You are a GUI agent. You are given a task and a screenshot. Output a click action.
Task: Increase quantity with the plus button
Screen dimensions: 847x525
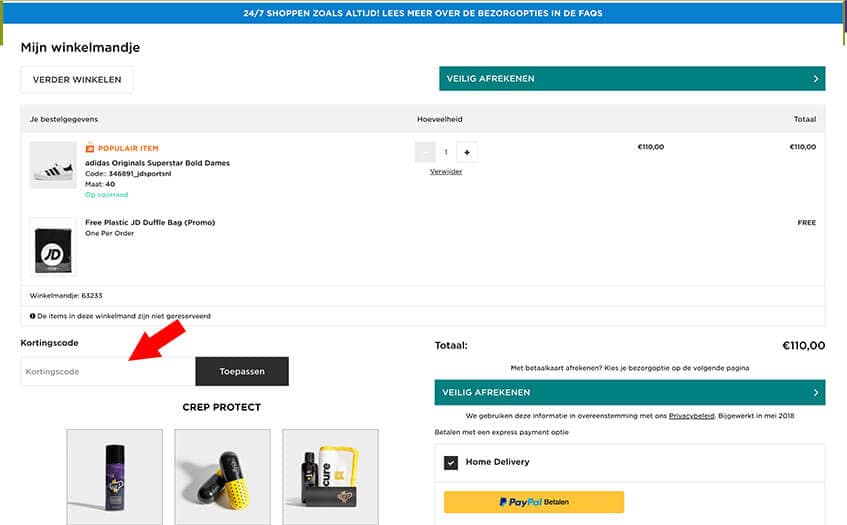[x=467, y=152]
